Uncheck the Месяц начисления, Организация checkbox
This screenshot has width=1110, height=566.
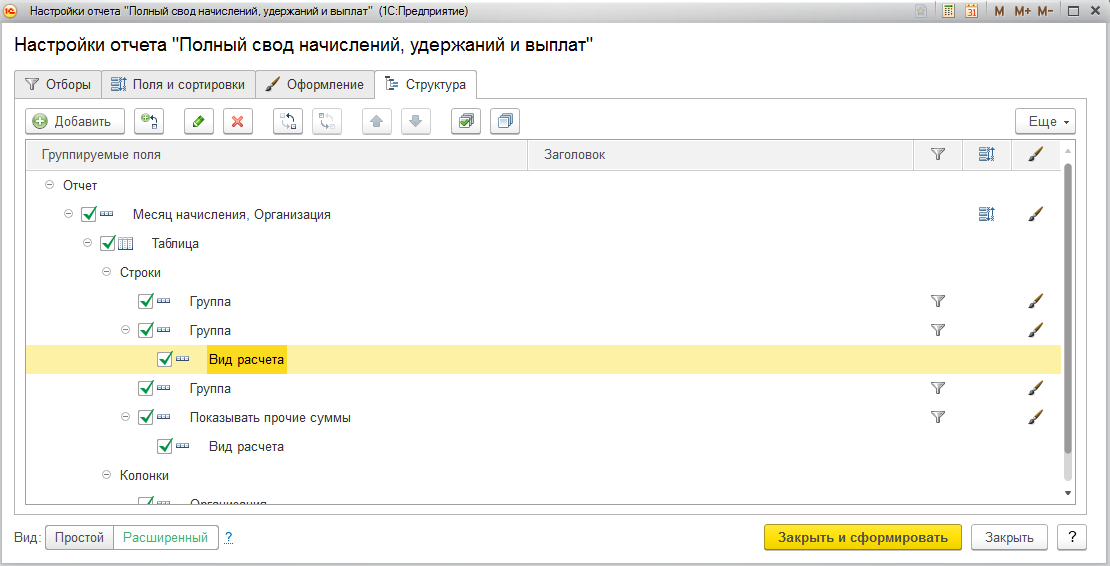pos(88,214)
